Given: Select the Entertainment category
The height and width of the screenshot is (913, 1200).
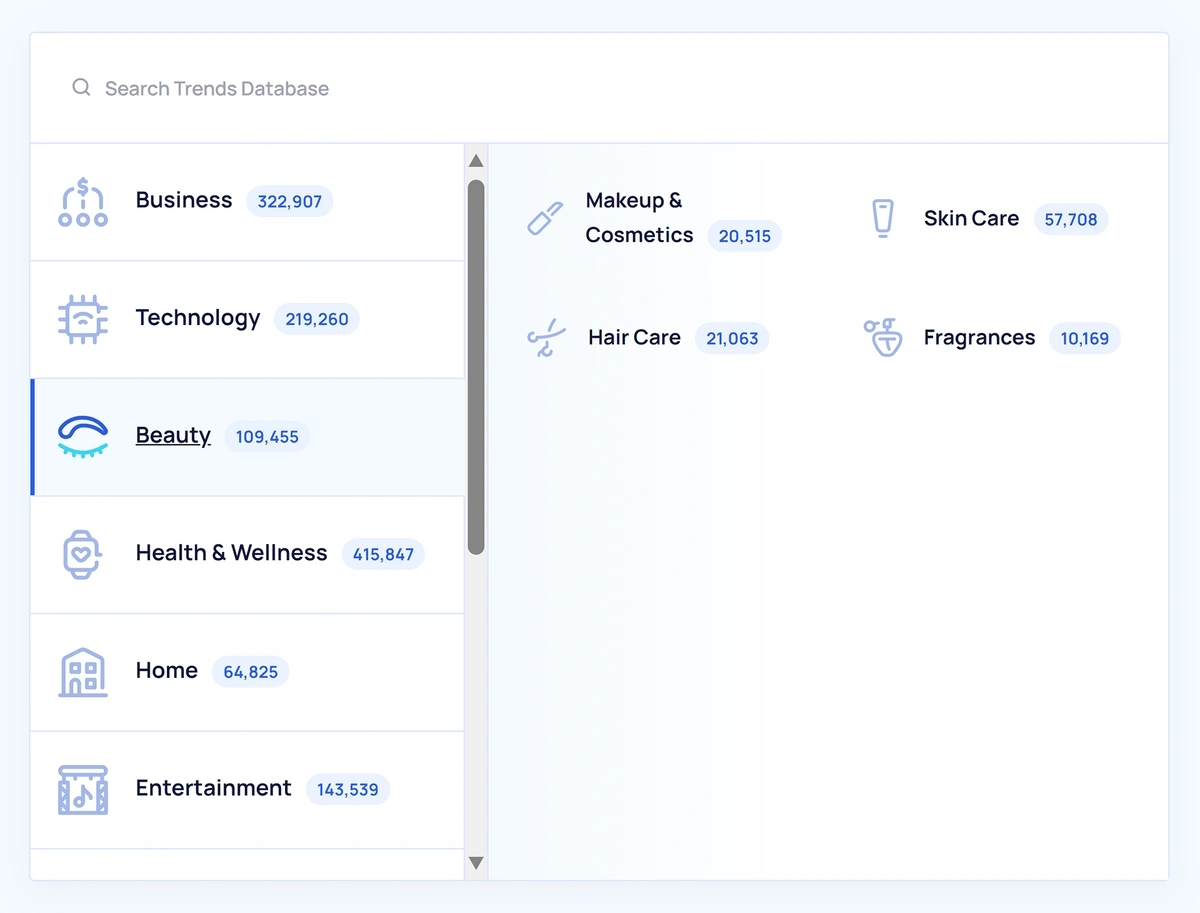Looking at the screenshot, I should coord(247,789).
